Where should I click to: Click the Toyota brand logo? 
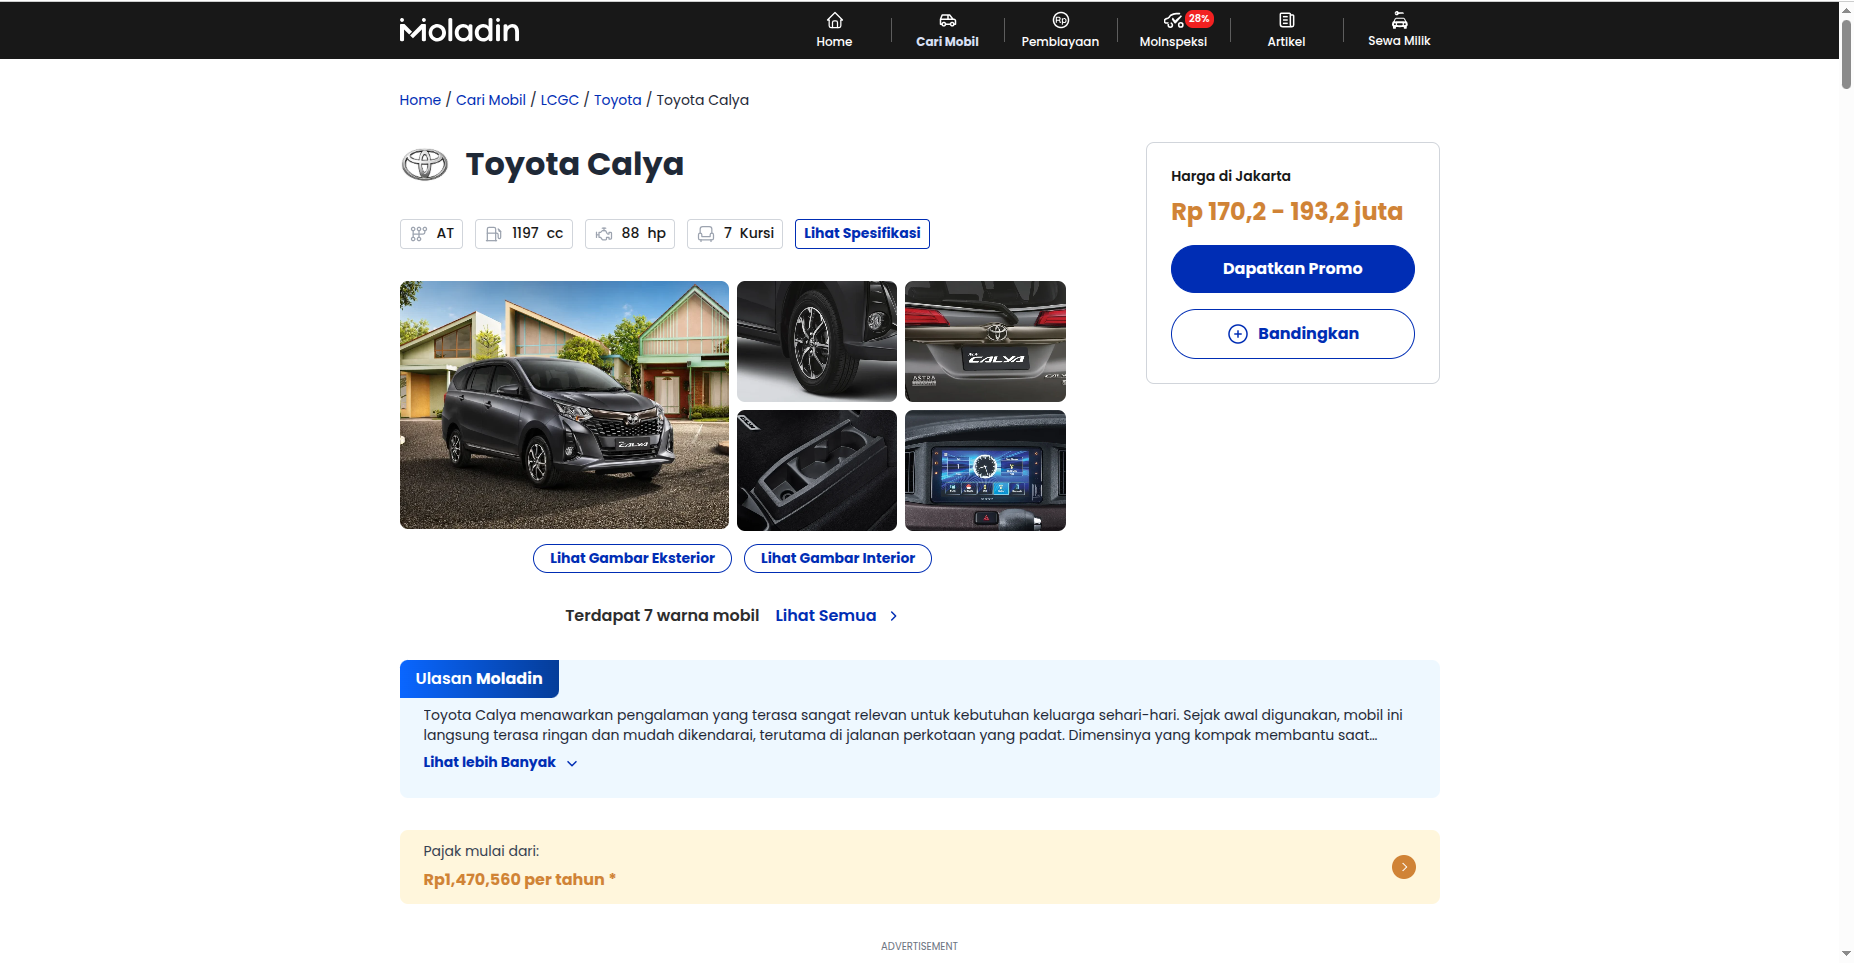click(425, 164)
